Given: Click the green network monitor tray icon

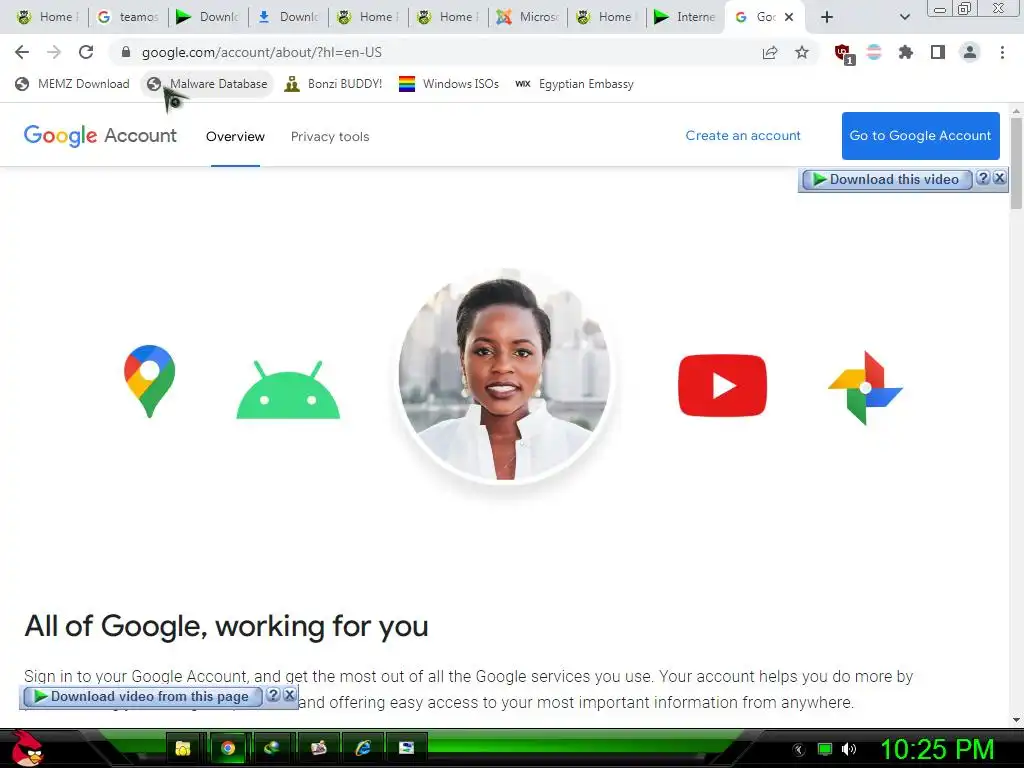Looking at the screenshot, I should coord(825,749).
